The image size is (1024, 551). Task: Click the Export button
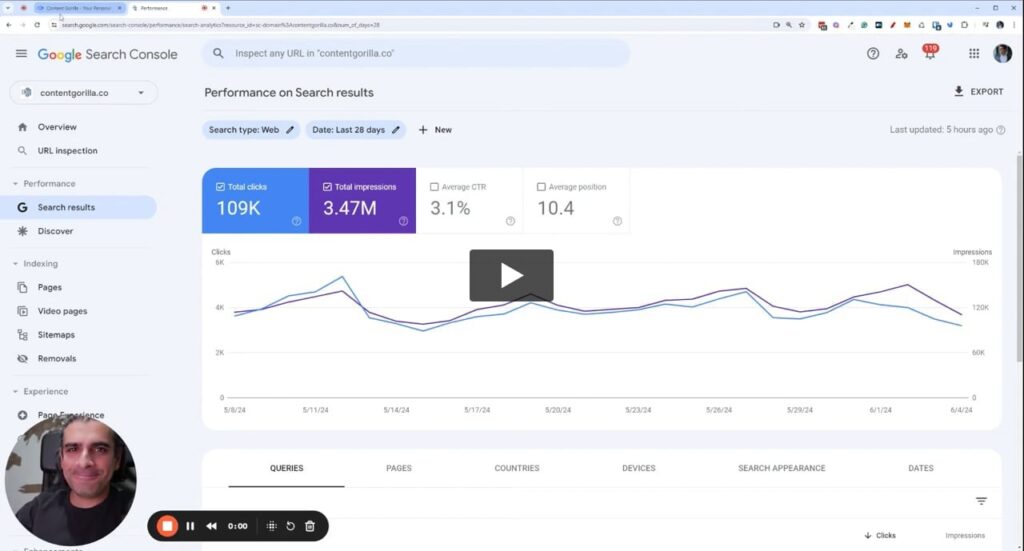point(978,92)
